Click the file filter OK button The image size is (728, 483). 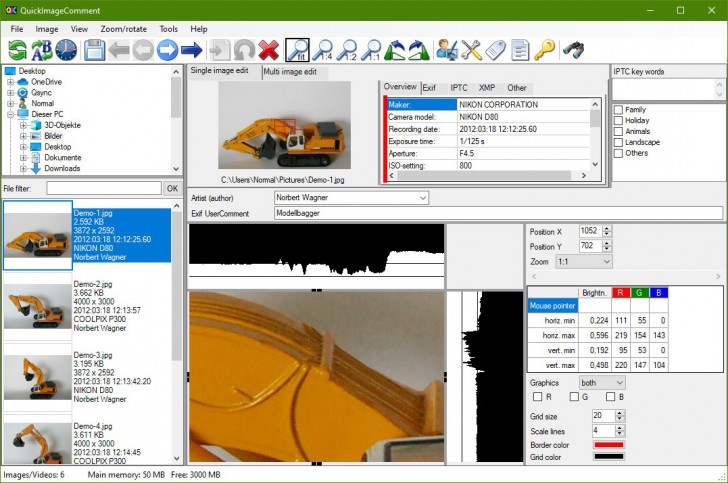coord(172,189)
